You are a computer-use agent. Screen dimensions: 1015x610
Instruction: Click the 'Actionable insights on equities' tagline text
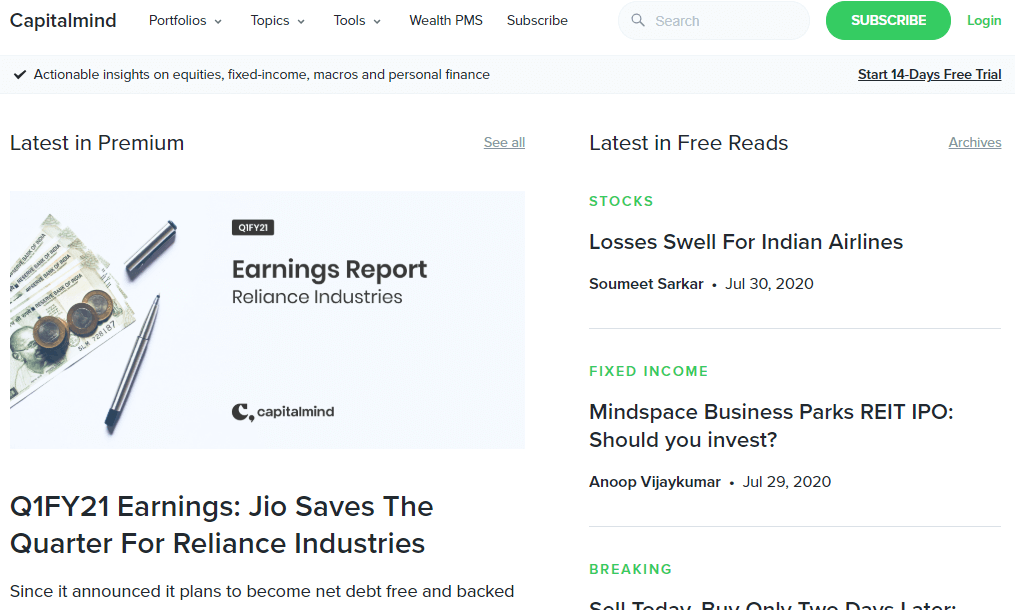tap(262, 74)
